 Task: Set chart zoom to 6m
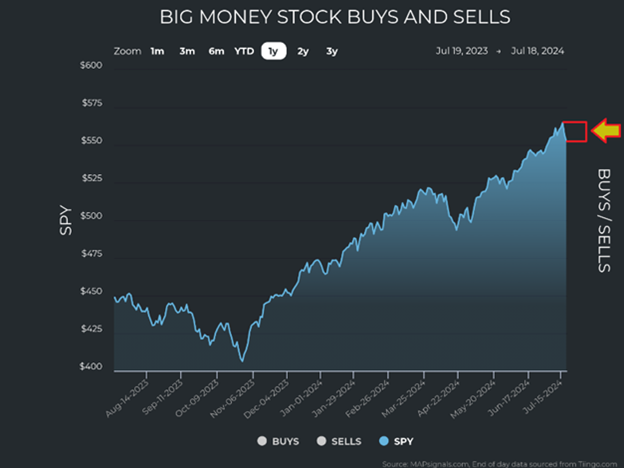pos(216,51)
